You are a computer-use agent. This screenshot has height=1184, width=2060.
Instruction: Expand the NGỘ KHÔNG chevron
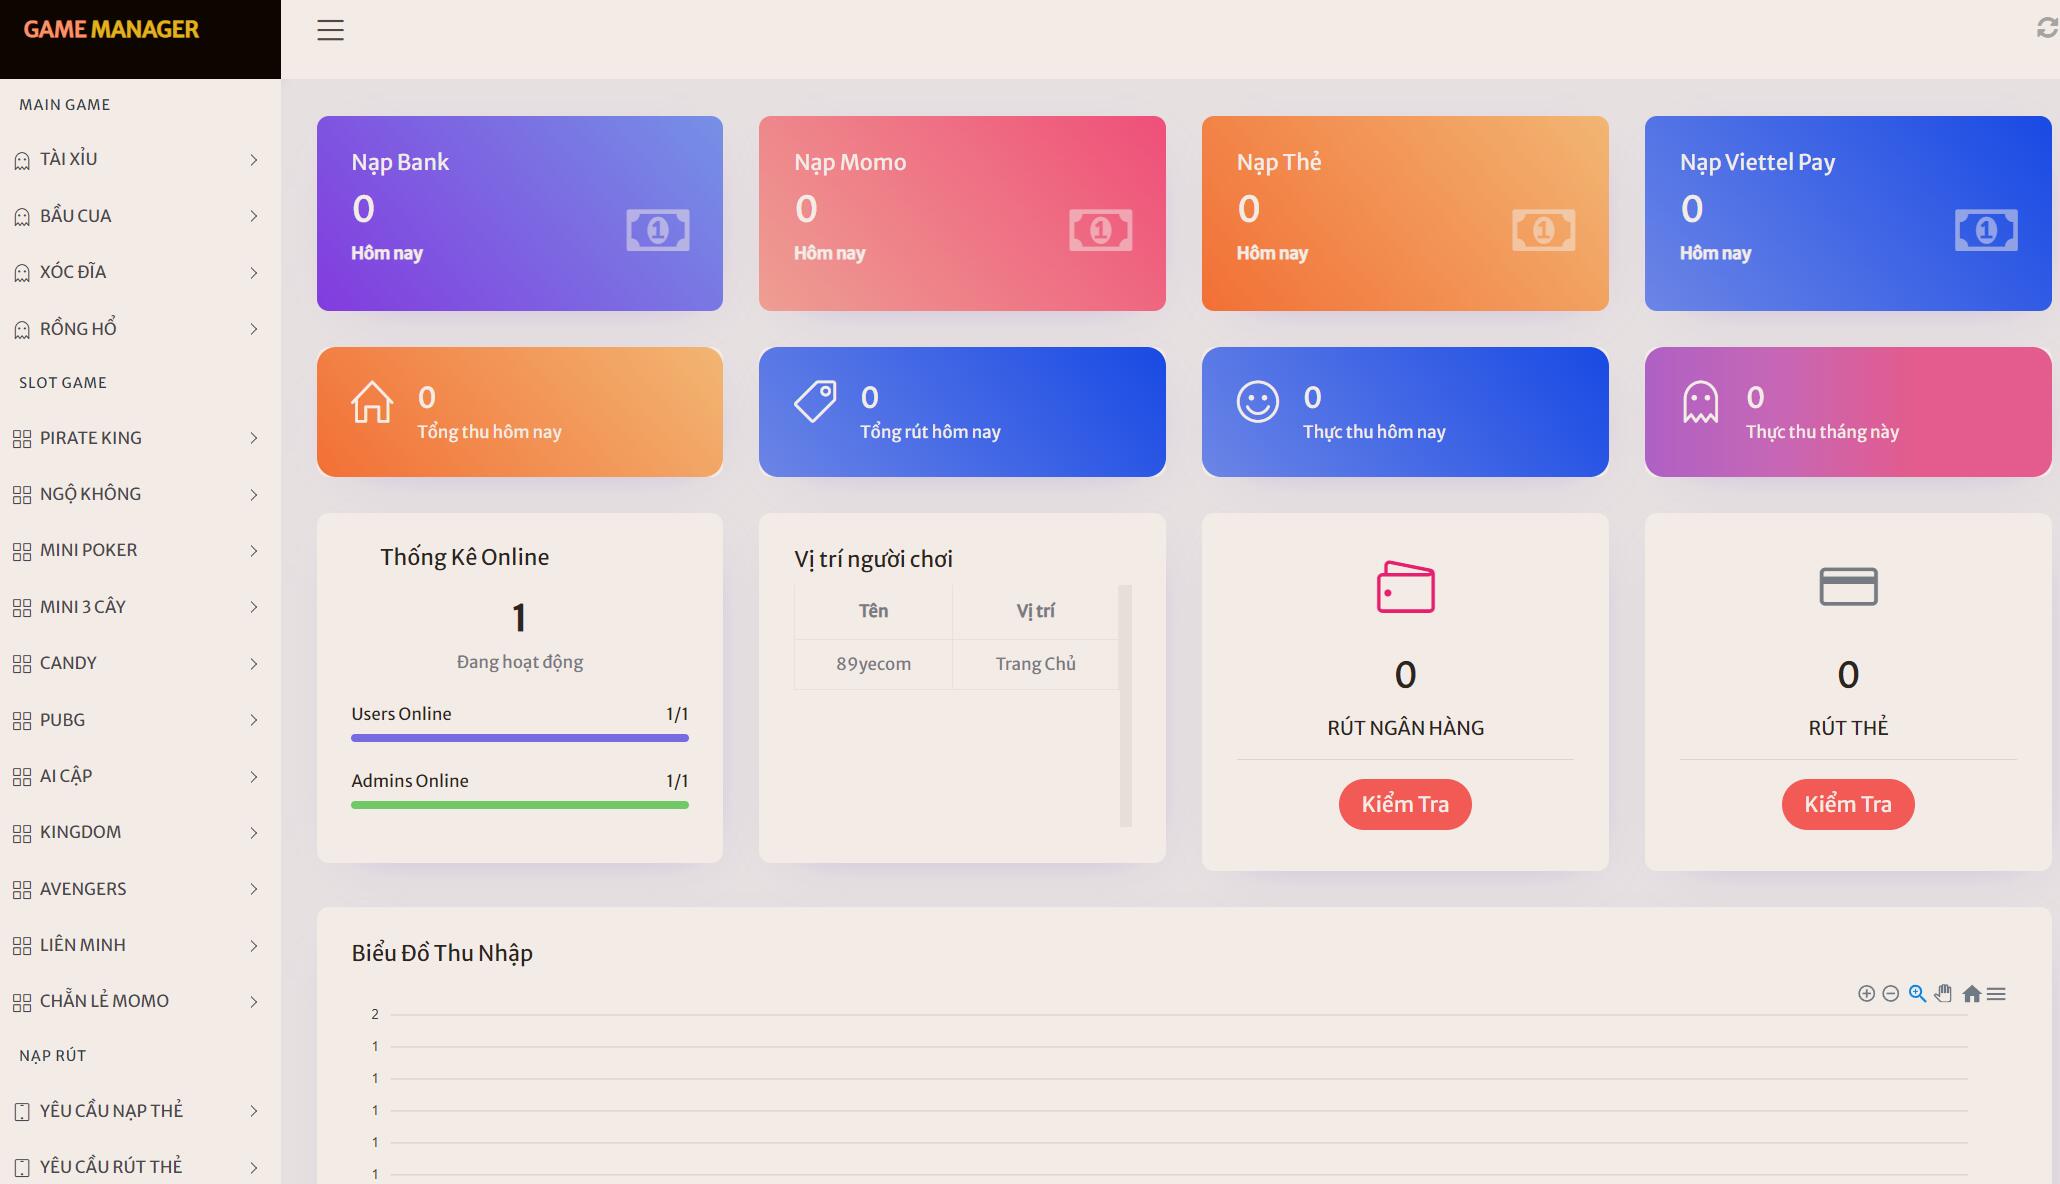coord(254,495)
